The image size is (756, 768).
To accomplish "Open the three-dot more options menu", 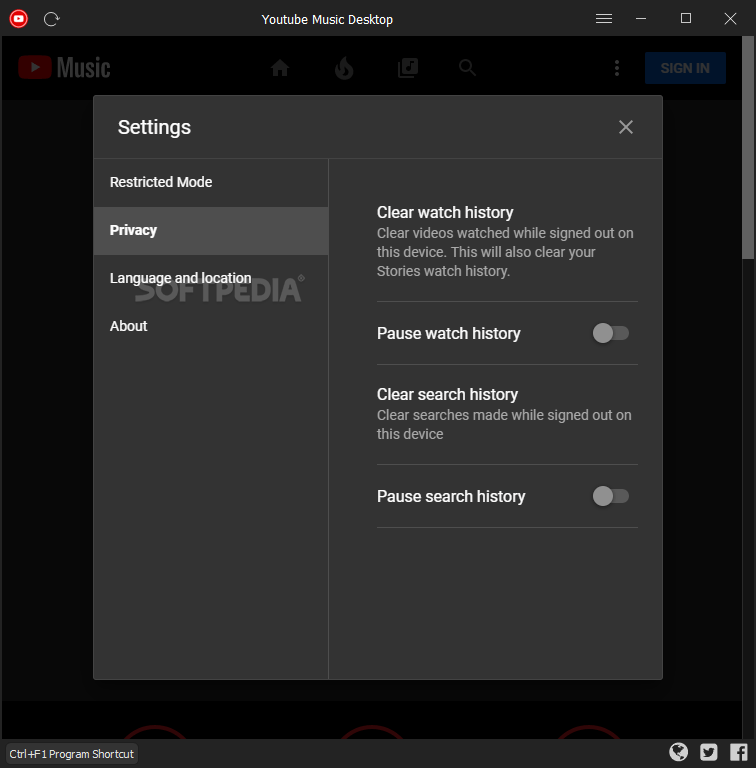I will coord(617,68).
